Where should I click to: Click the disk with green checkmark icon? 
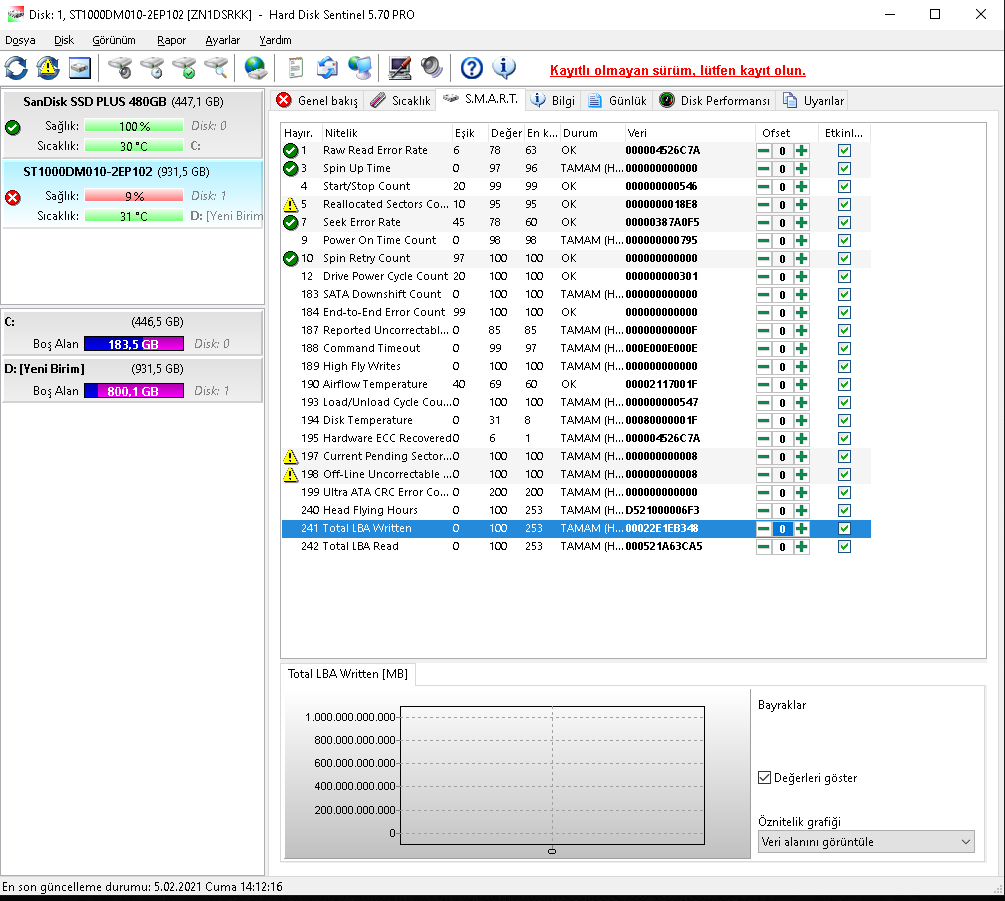point(185,68)
